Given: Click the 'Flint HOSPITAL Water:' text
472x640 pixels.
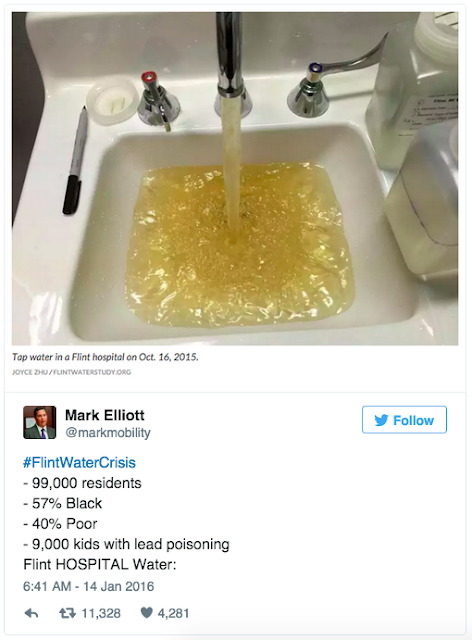Looking at the screenshot, I should 100,564.
